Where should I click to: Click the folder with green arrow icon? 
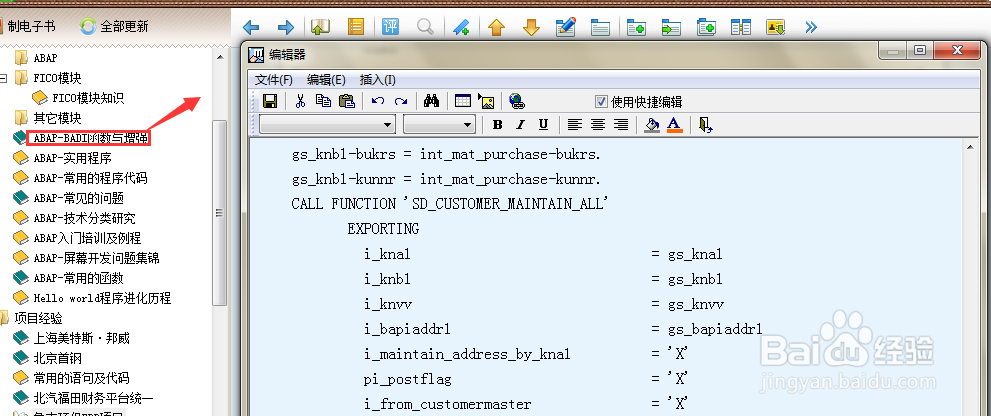[x=671, y=27]
